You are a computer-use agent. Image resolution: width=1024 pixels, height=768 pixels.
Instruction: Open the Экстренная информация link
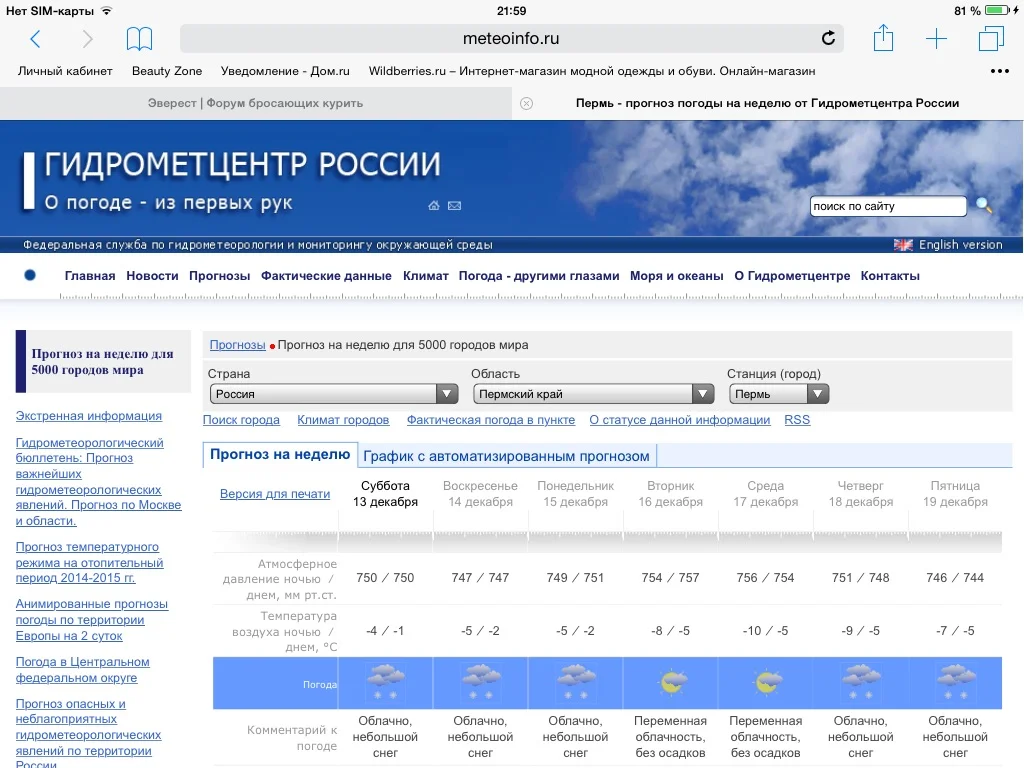coord(87,415)
